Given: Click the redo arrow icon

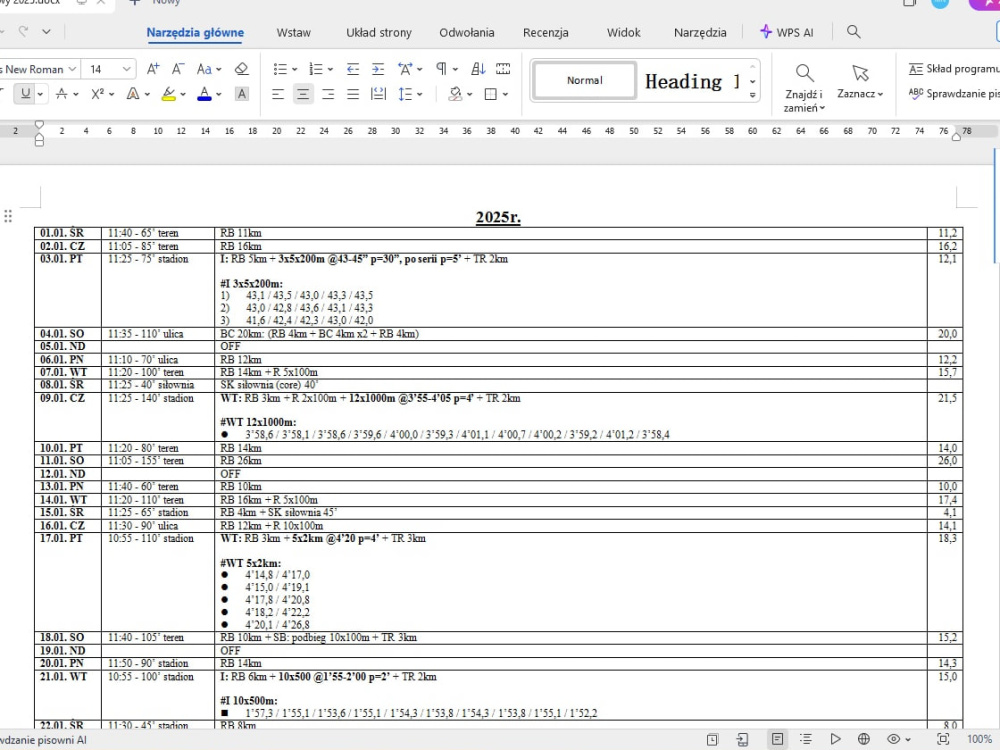Looking at the screenshot, I should [24, 31].
